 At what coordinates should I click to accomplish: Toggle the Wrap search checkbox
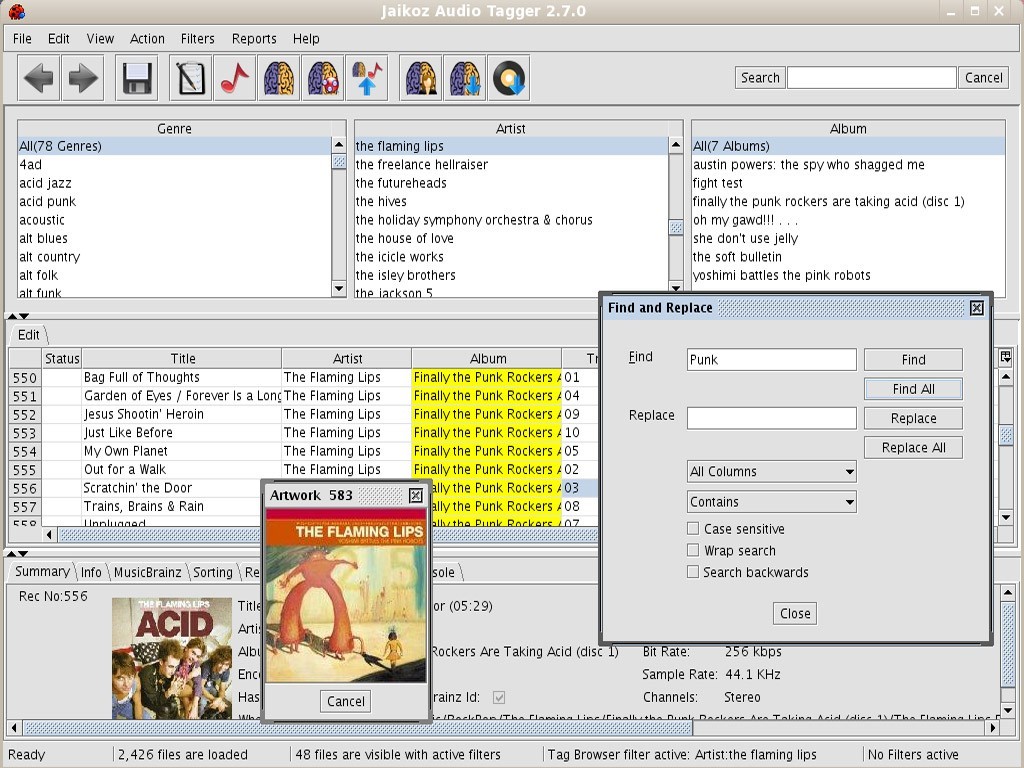[x=693, y=551]
